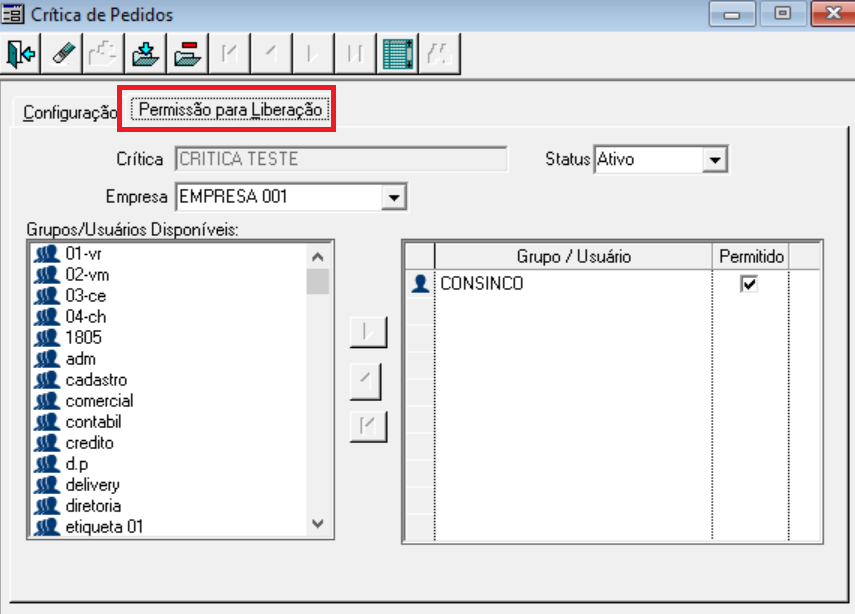Click the last record navigation icon
Viewport: 855px width, 614px height.
pyautogui.click(x=355, y=53)
